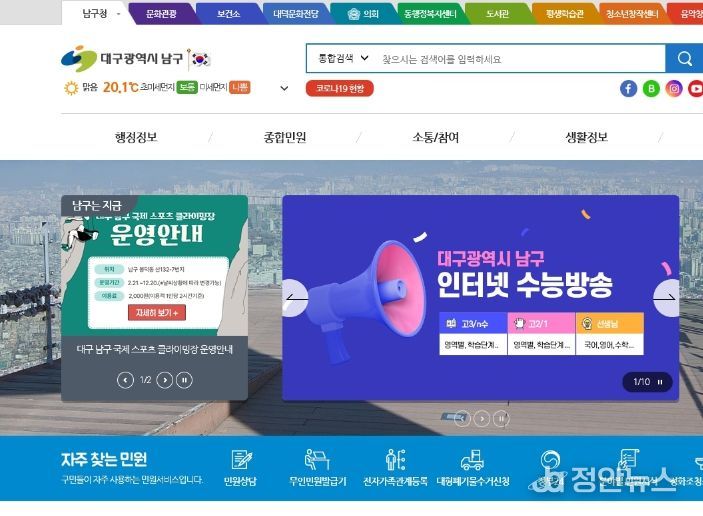Pause the 남구는 지금 news slider

click(x=184, y=380)
